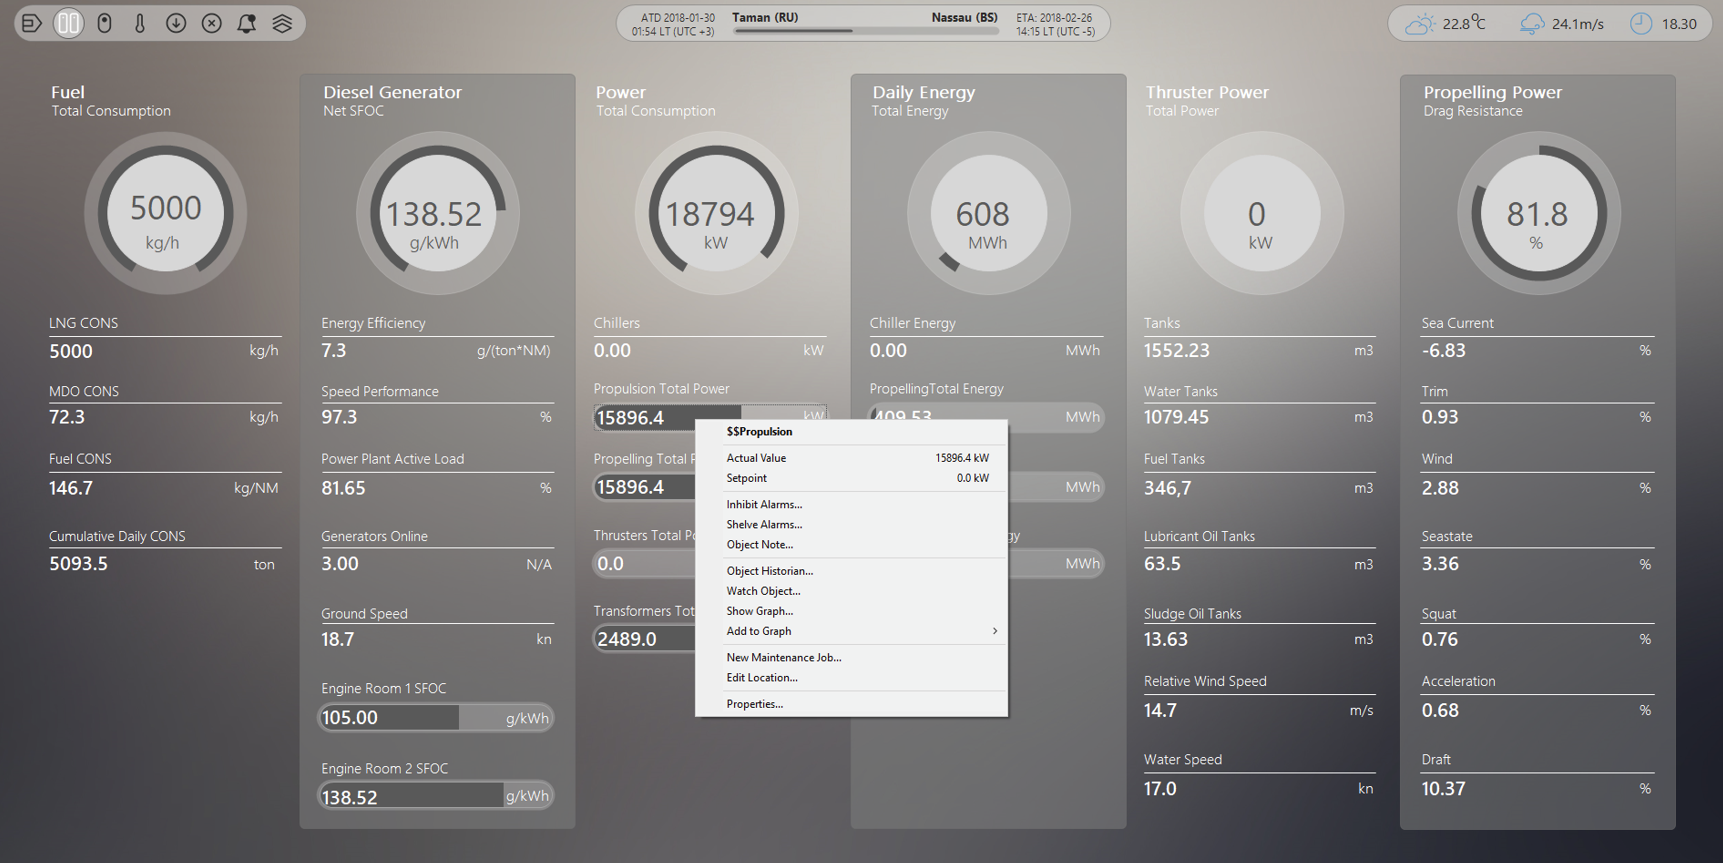This screenshot has height=863, width=1723.
Task: Click the Energy Efficiency value 7.3
Action: tap(333, 351)
